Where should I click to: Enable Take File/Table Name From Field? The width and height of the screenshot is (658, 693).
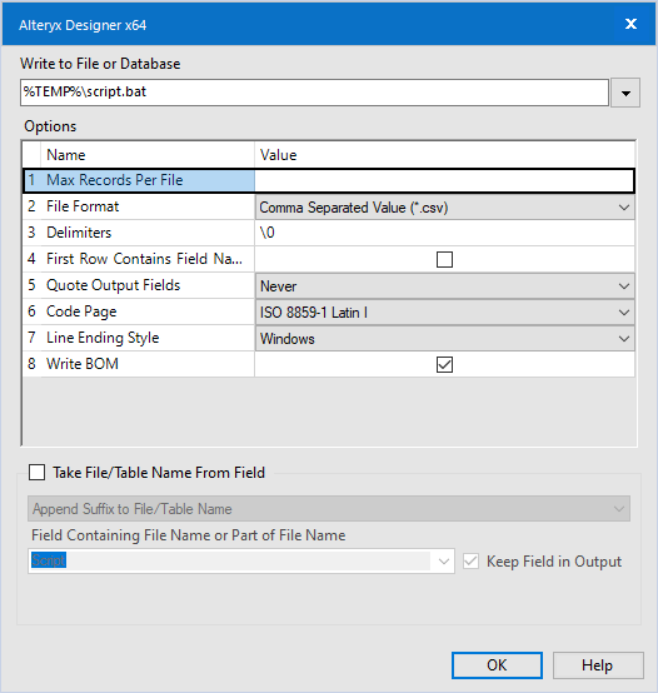point(37,472)
